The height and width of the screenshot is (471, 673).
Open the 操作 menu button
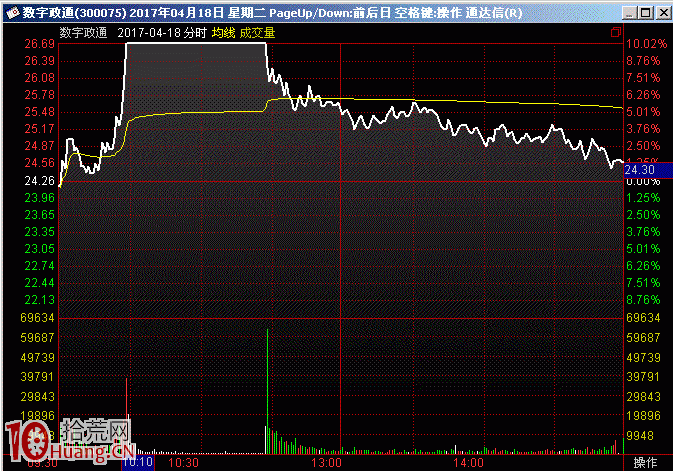point(645,462)
